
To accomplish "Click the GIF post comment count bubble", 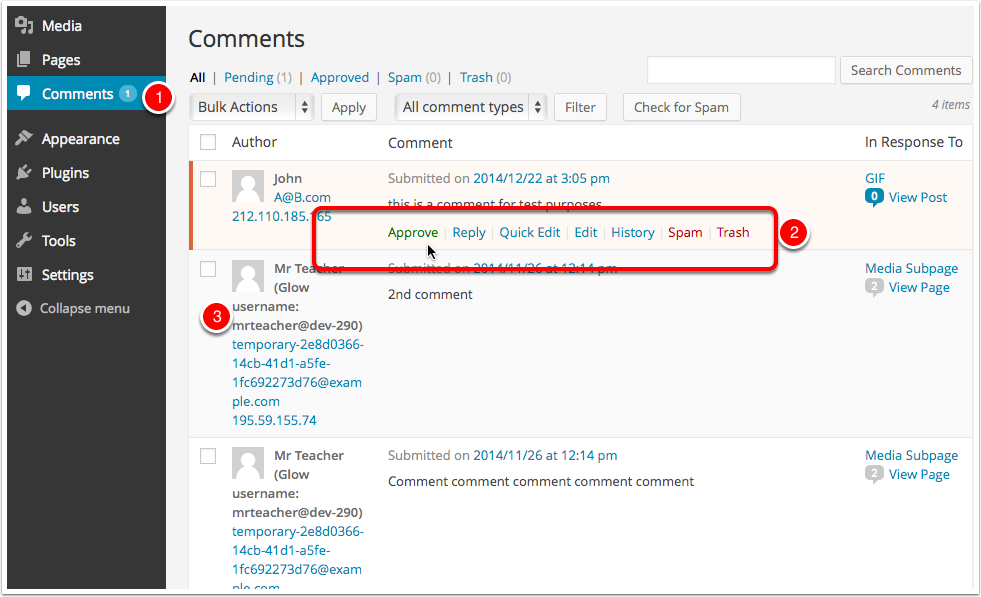I will click(x=874, y=198).
